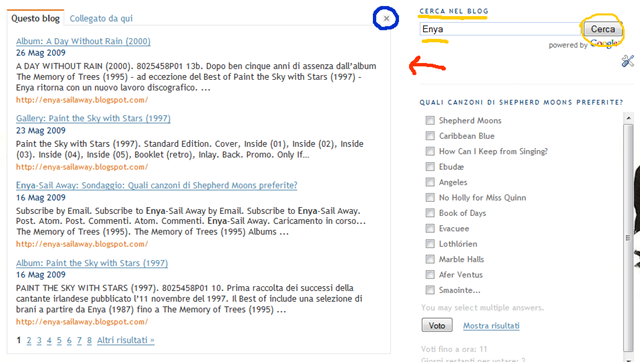Image resolution: width=640 pixels, height=362 pixels.
Task: Click the Cerca search button
Action: click(x=603, y=29)
